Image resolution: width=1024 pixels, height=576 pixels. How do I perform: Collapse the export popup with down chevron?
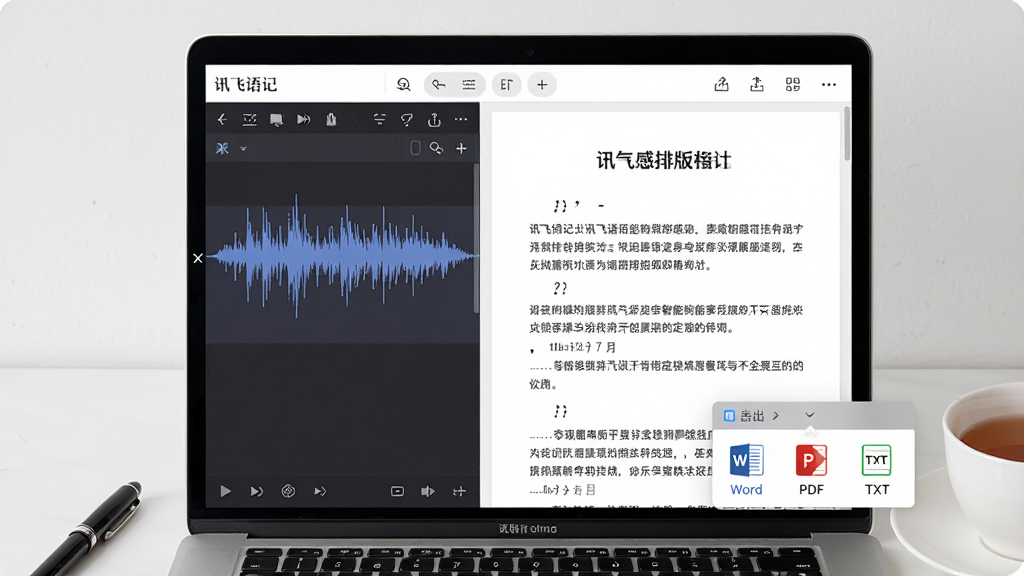(810, 415)
